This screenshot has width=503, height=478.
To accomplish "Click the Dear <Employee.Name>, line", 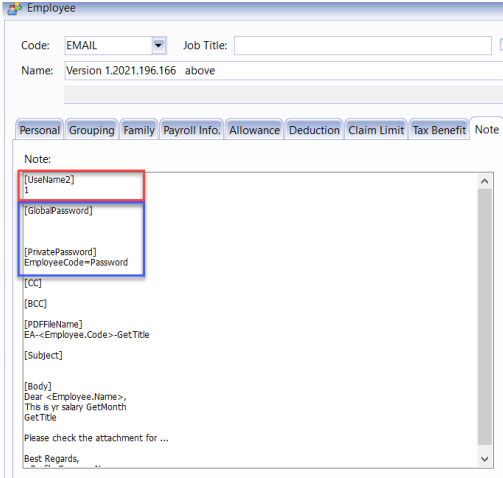I will pos(75,397).
